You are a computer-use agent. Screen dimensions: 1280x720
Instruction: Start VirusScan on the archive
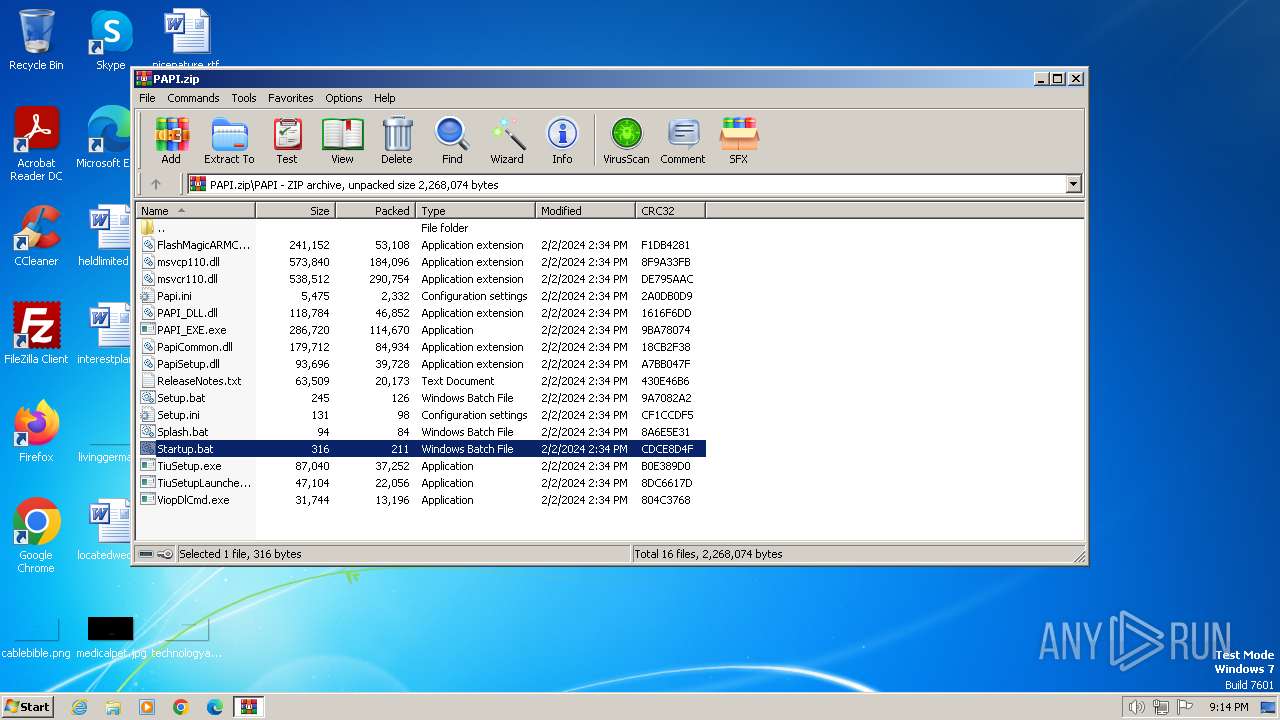[626, 140]
